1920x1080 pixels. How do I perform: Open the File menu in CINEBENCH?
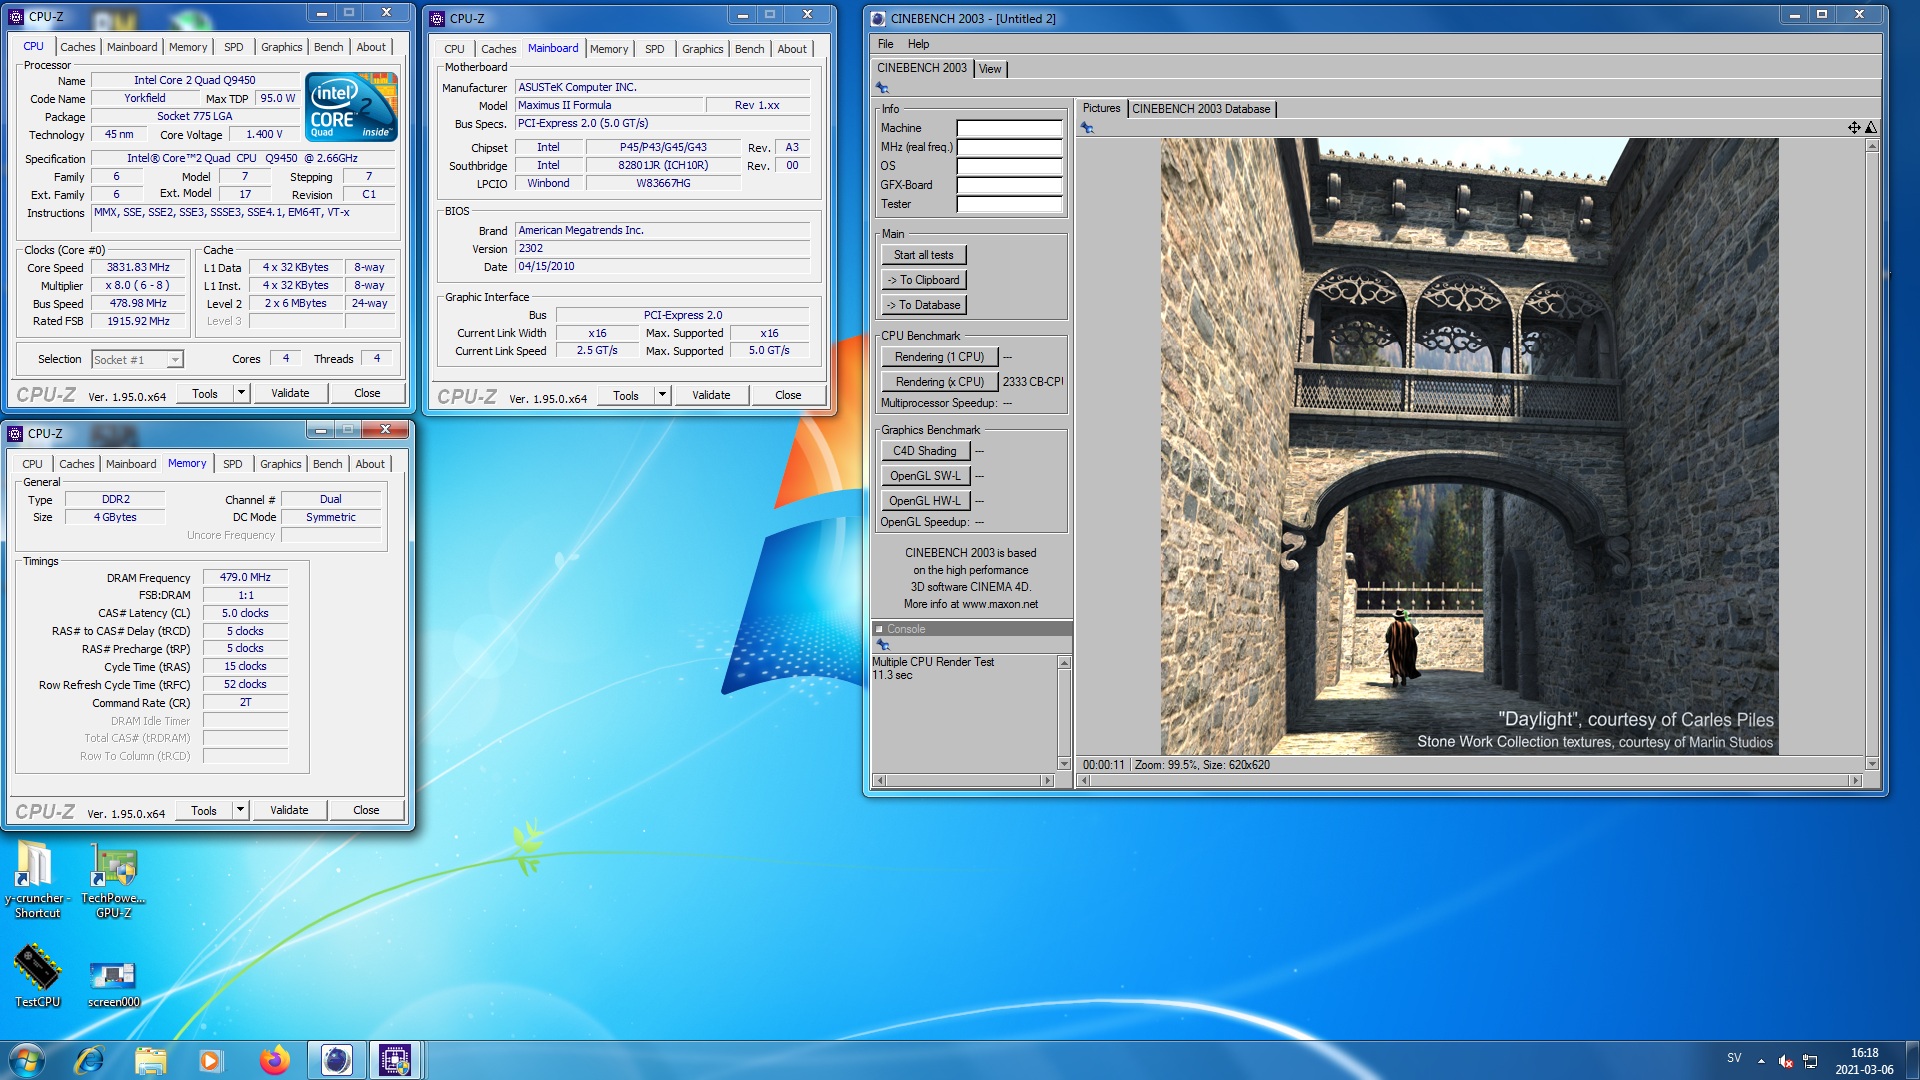885,44
